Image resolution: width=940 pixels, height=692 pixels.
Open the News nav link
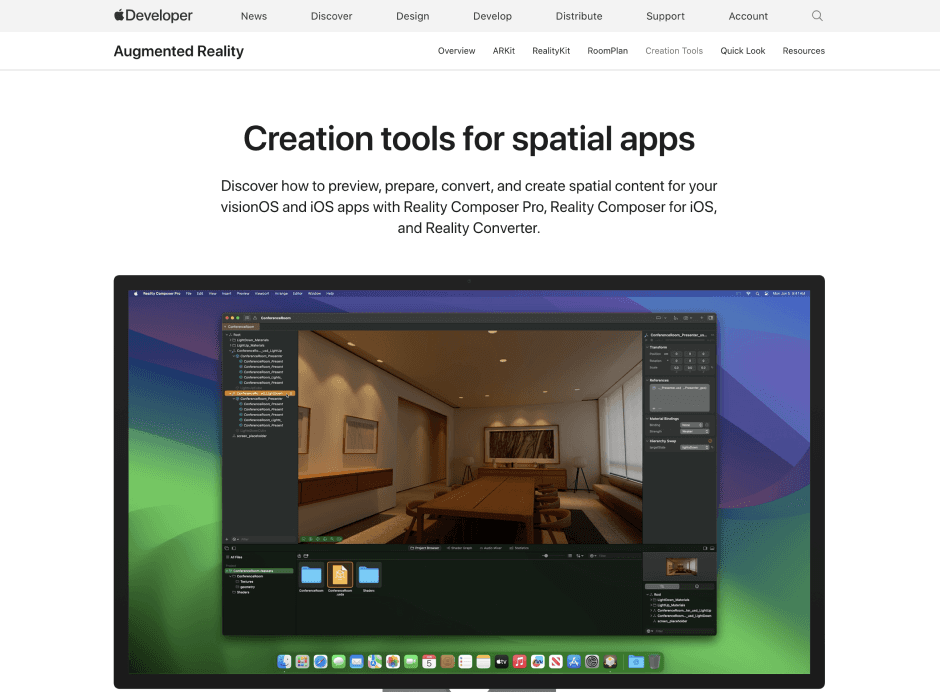tap(254, 16)
